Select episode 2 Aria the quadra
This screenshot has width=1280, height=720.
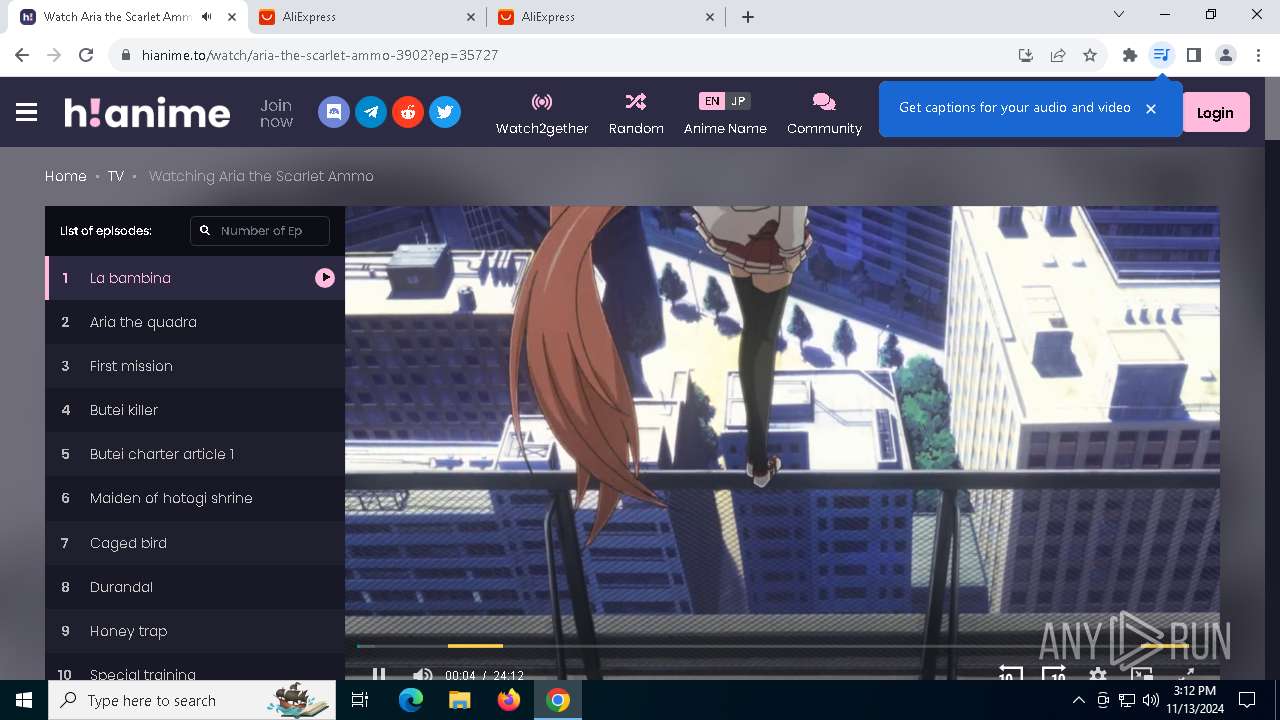(195, 322)
